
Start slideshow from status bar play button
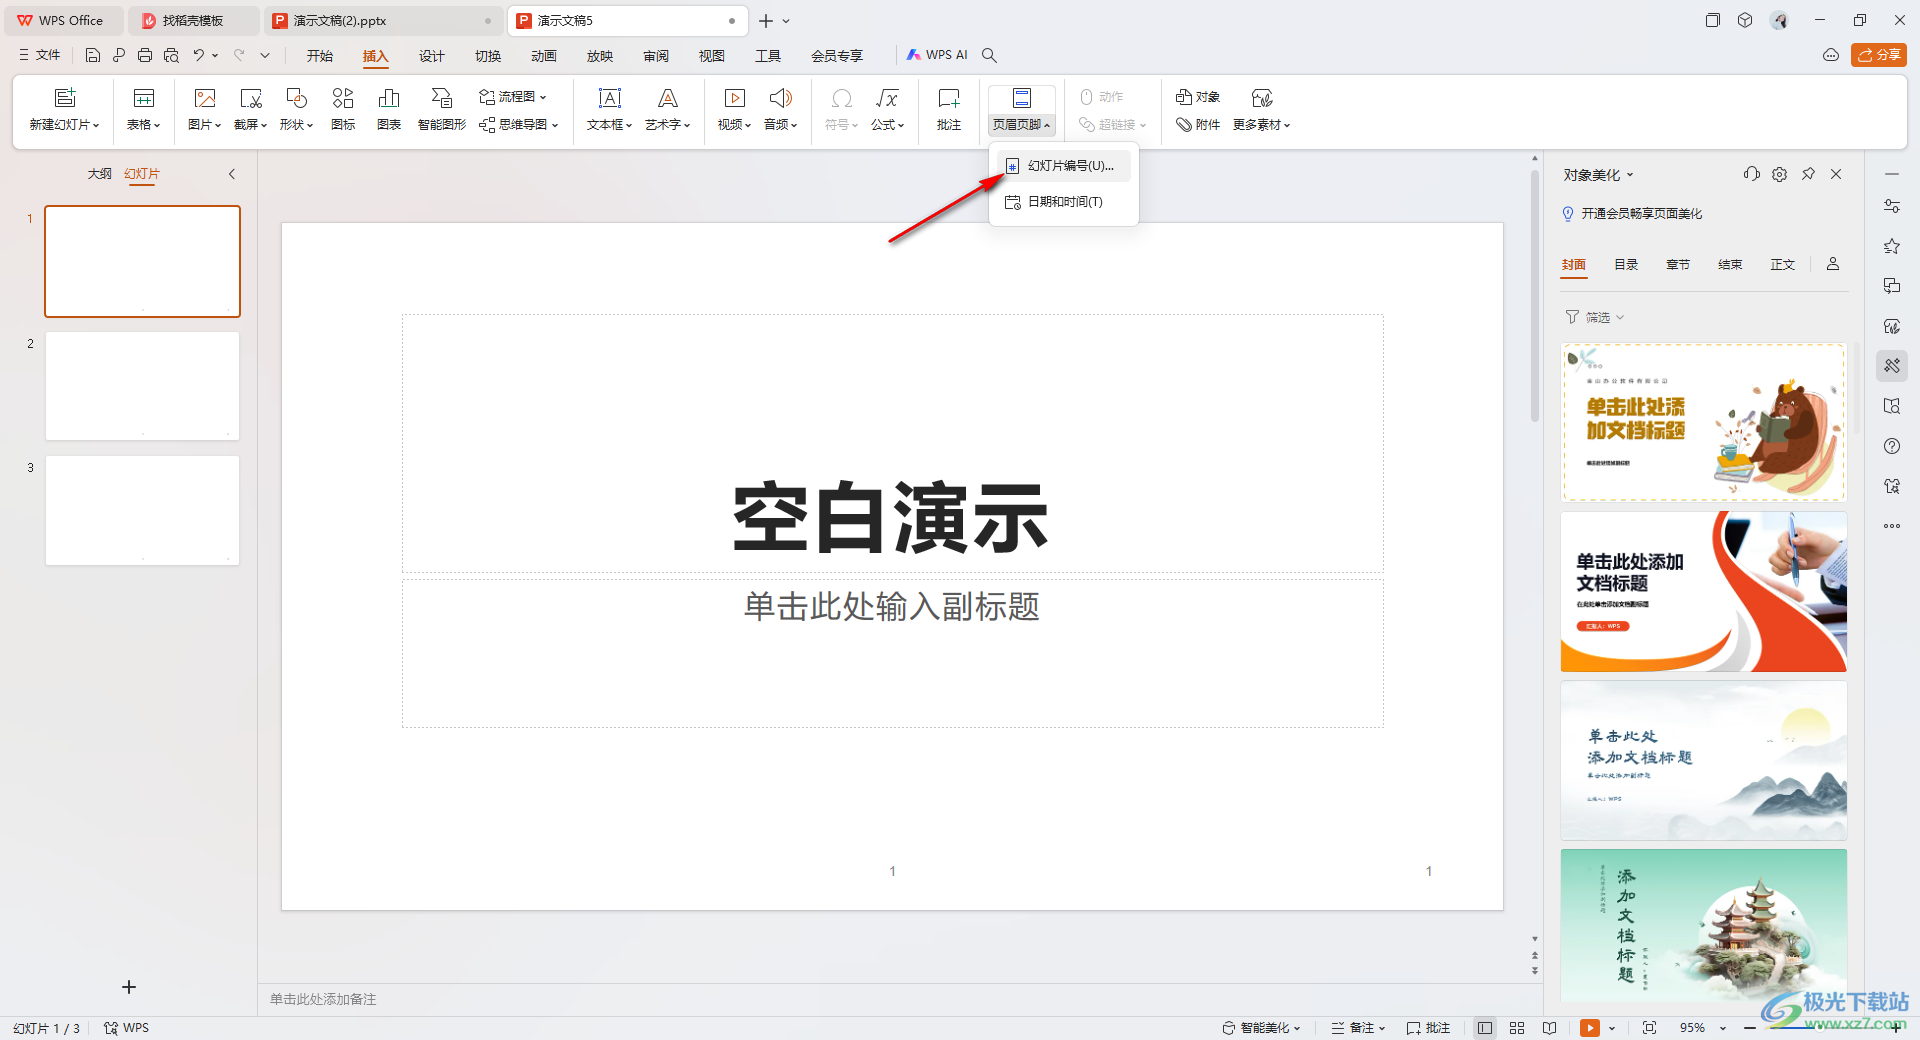pos(1590,1028)
